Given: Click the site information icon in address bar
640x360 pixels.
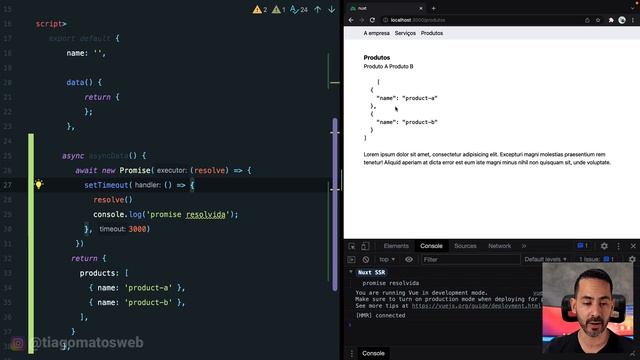Looking at the screenshot, I should point(385,20).
